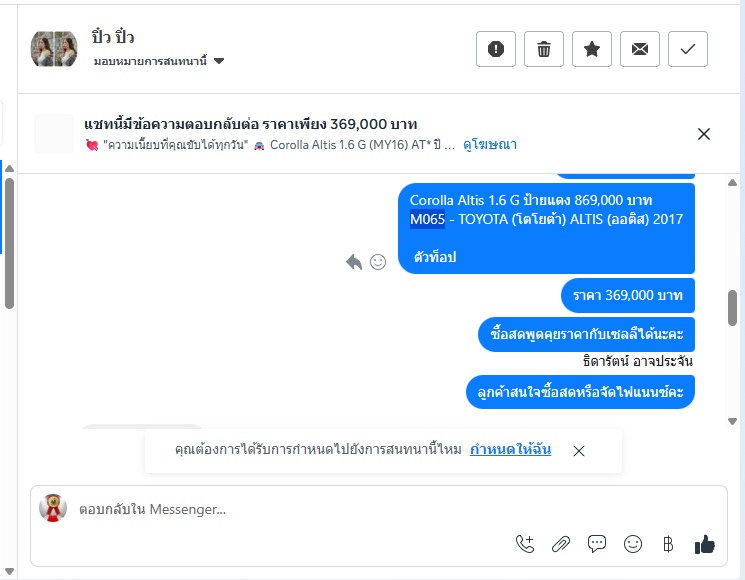The height and width of the screenshot is (580, 745).
Task: Click the chat scrollbar down arrow
Action: pyautogui.click(x=732, y=421)
